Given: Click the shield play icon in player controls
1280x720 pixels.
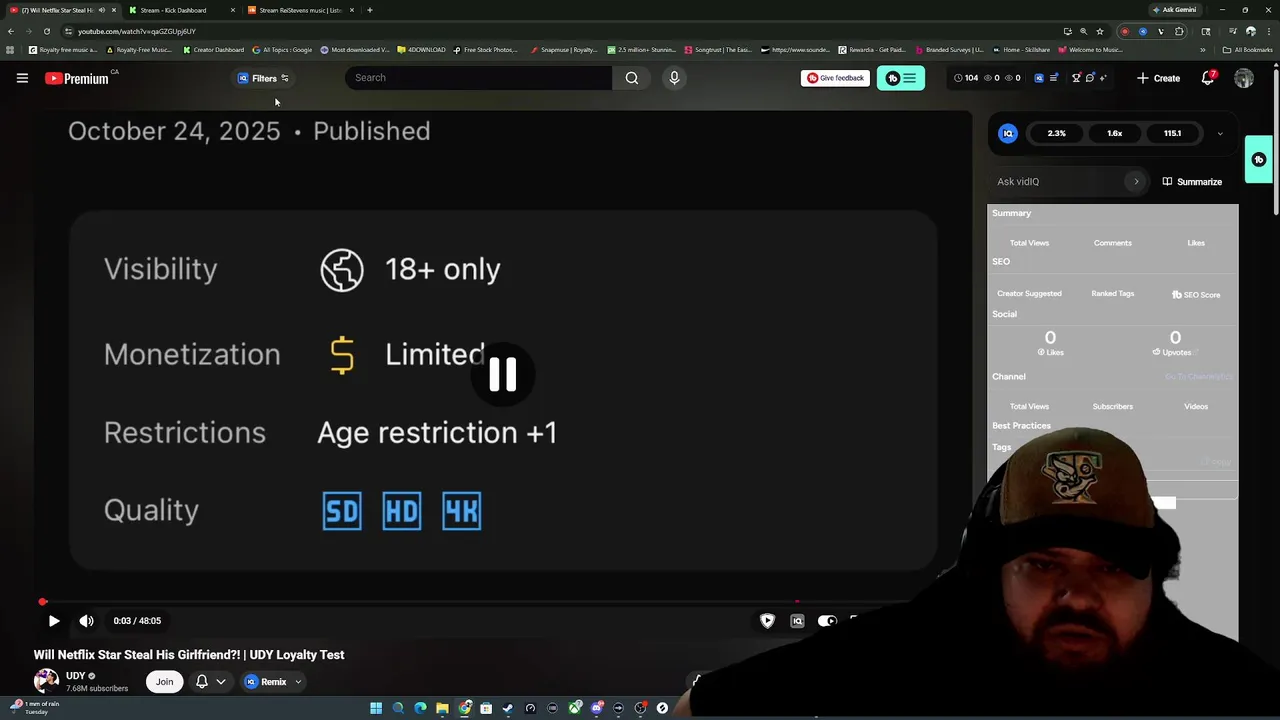Looking at the screenshot, I should coord(767,621).
